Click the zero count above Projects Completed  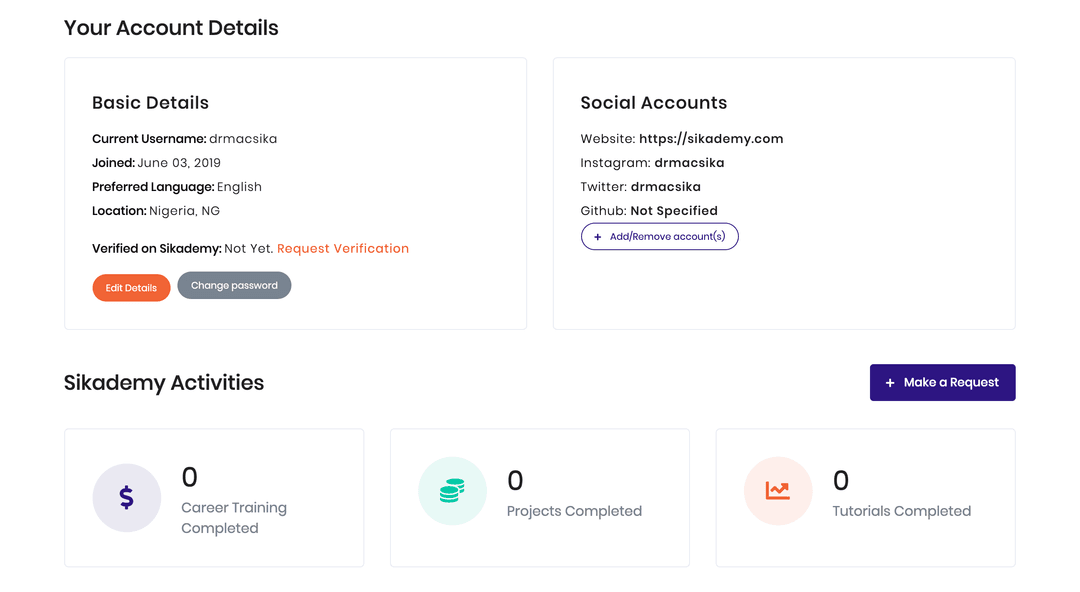point(515,480)
